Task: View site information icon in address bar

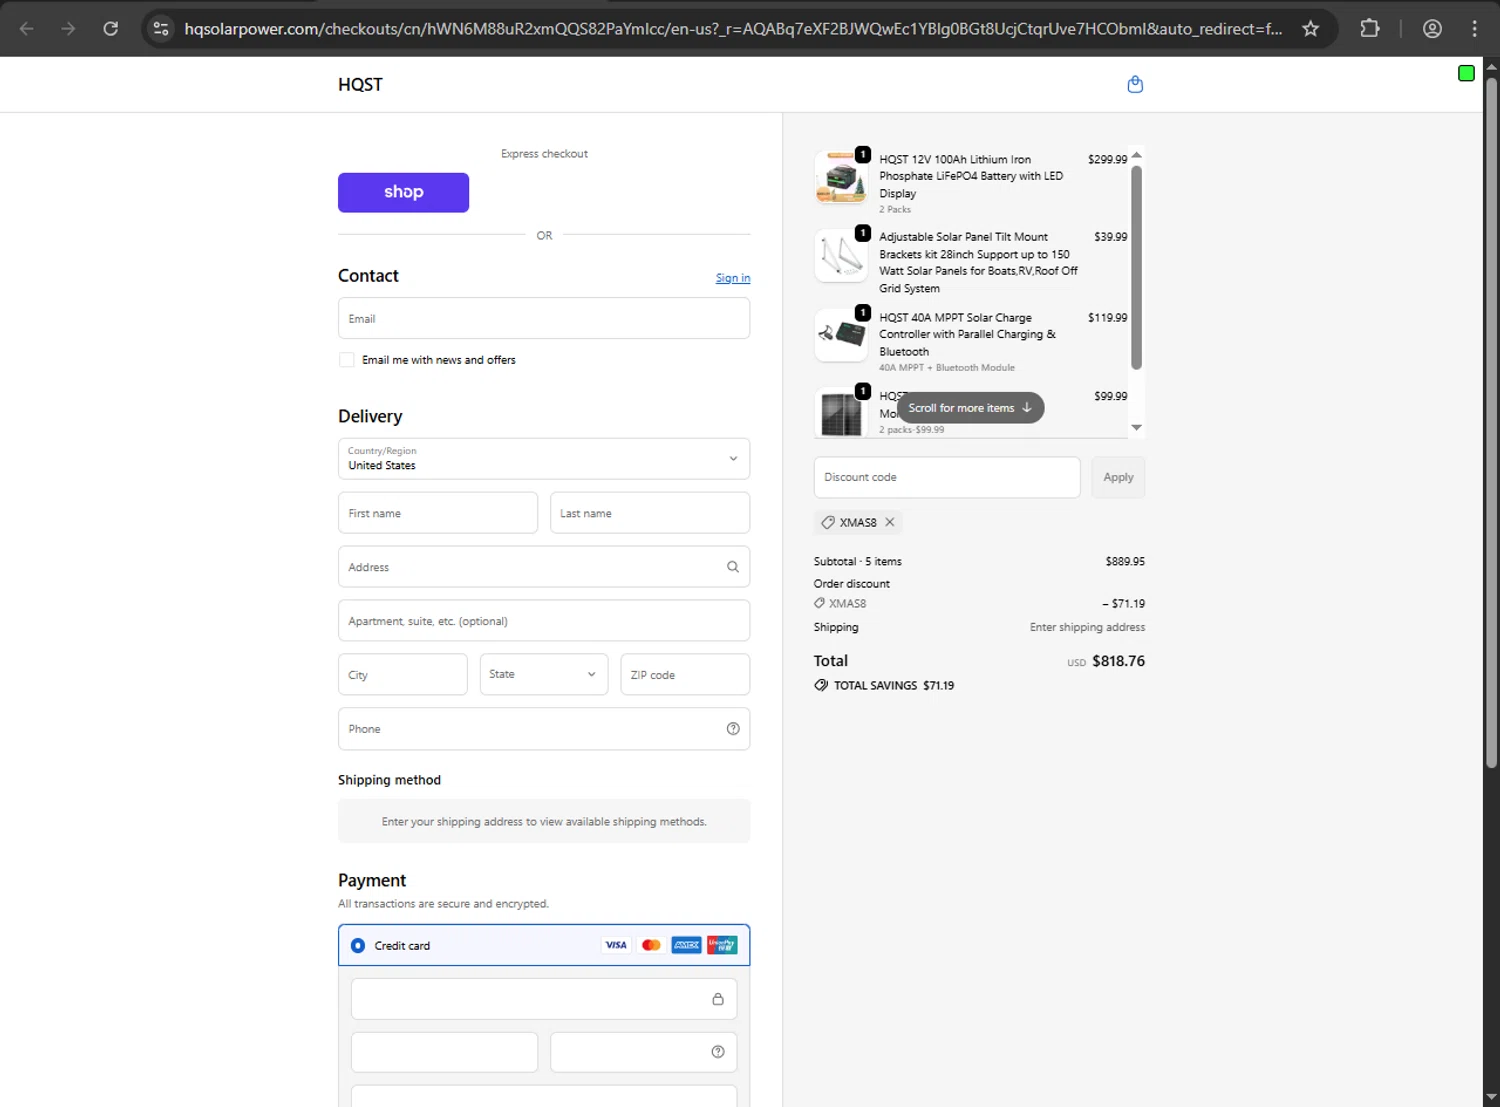Action: (x=161, y=28)
